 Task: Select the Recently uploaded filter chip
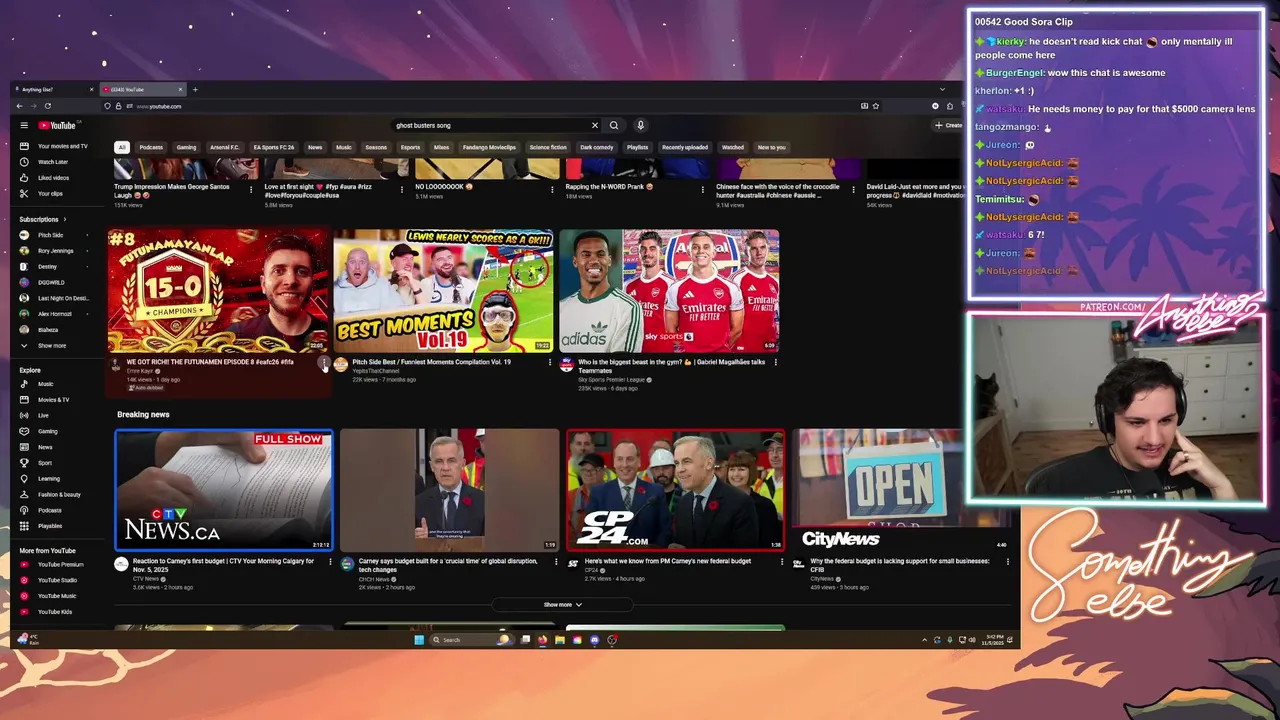[x=684, y=147]
